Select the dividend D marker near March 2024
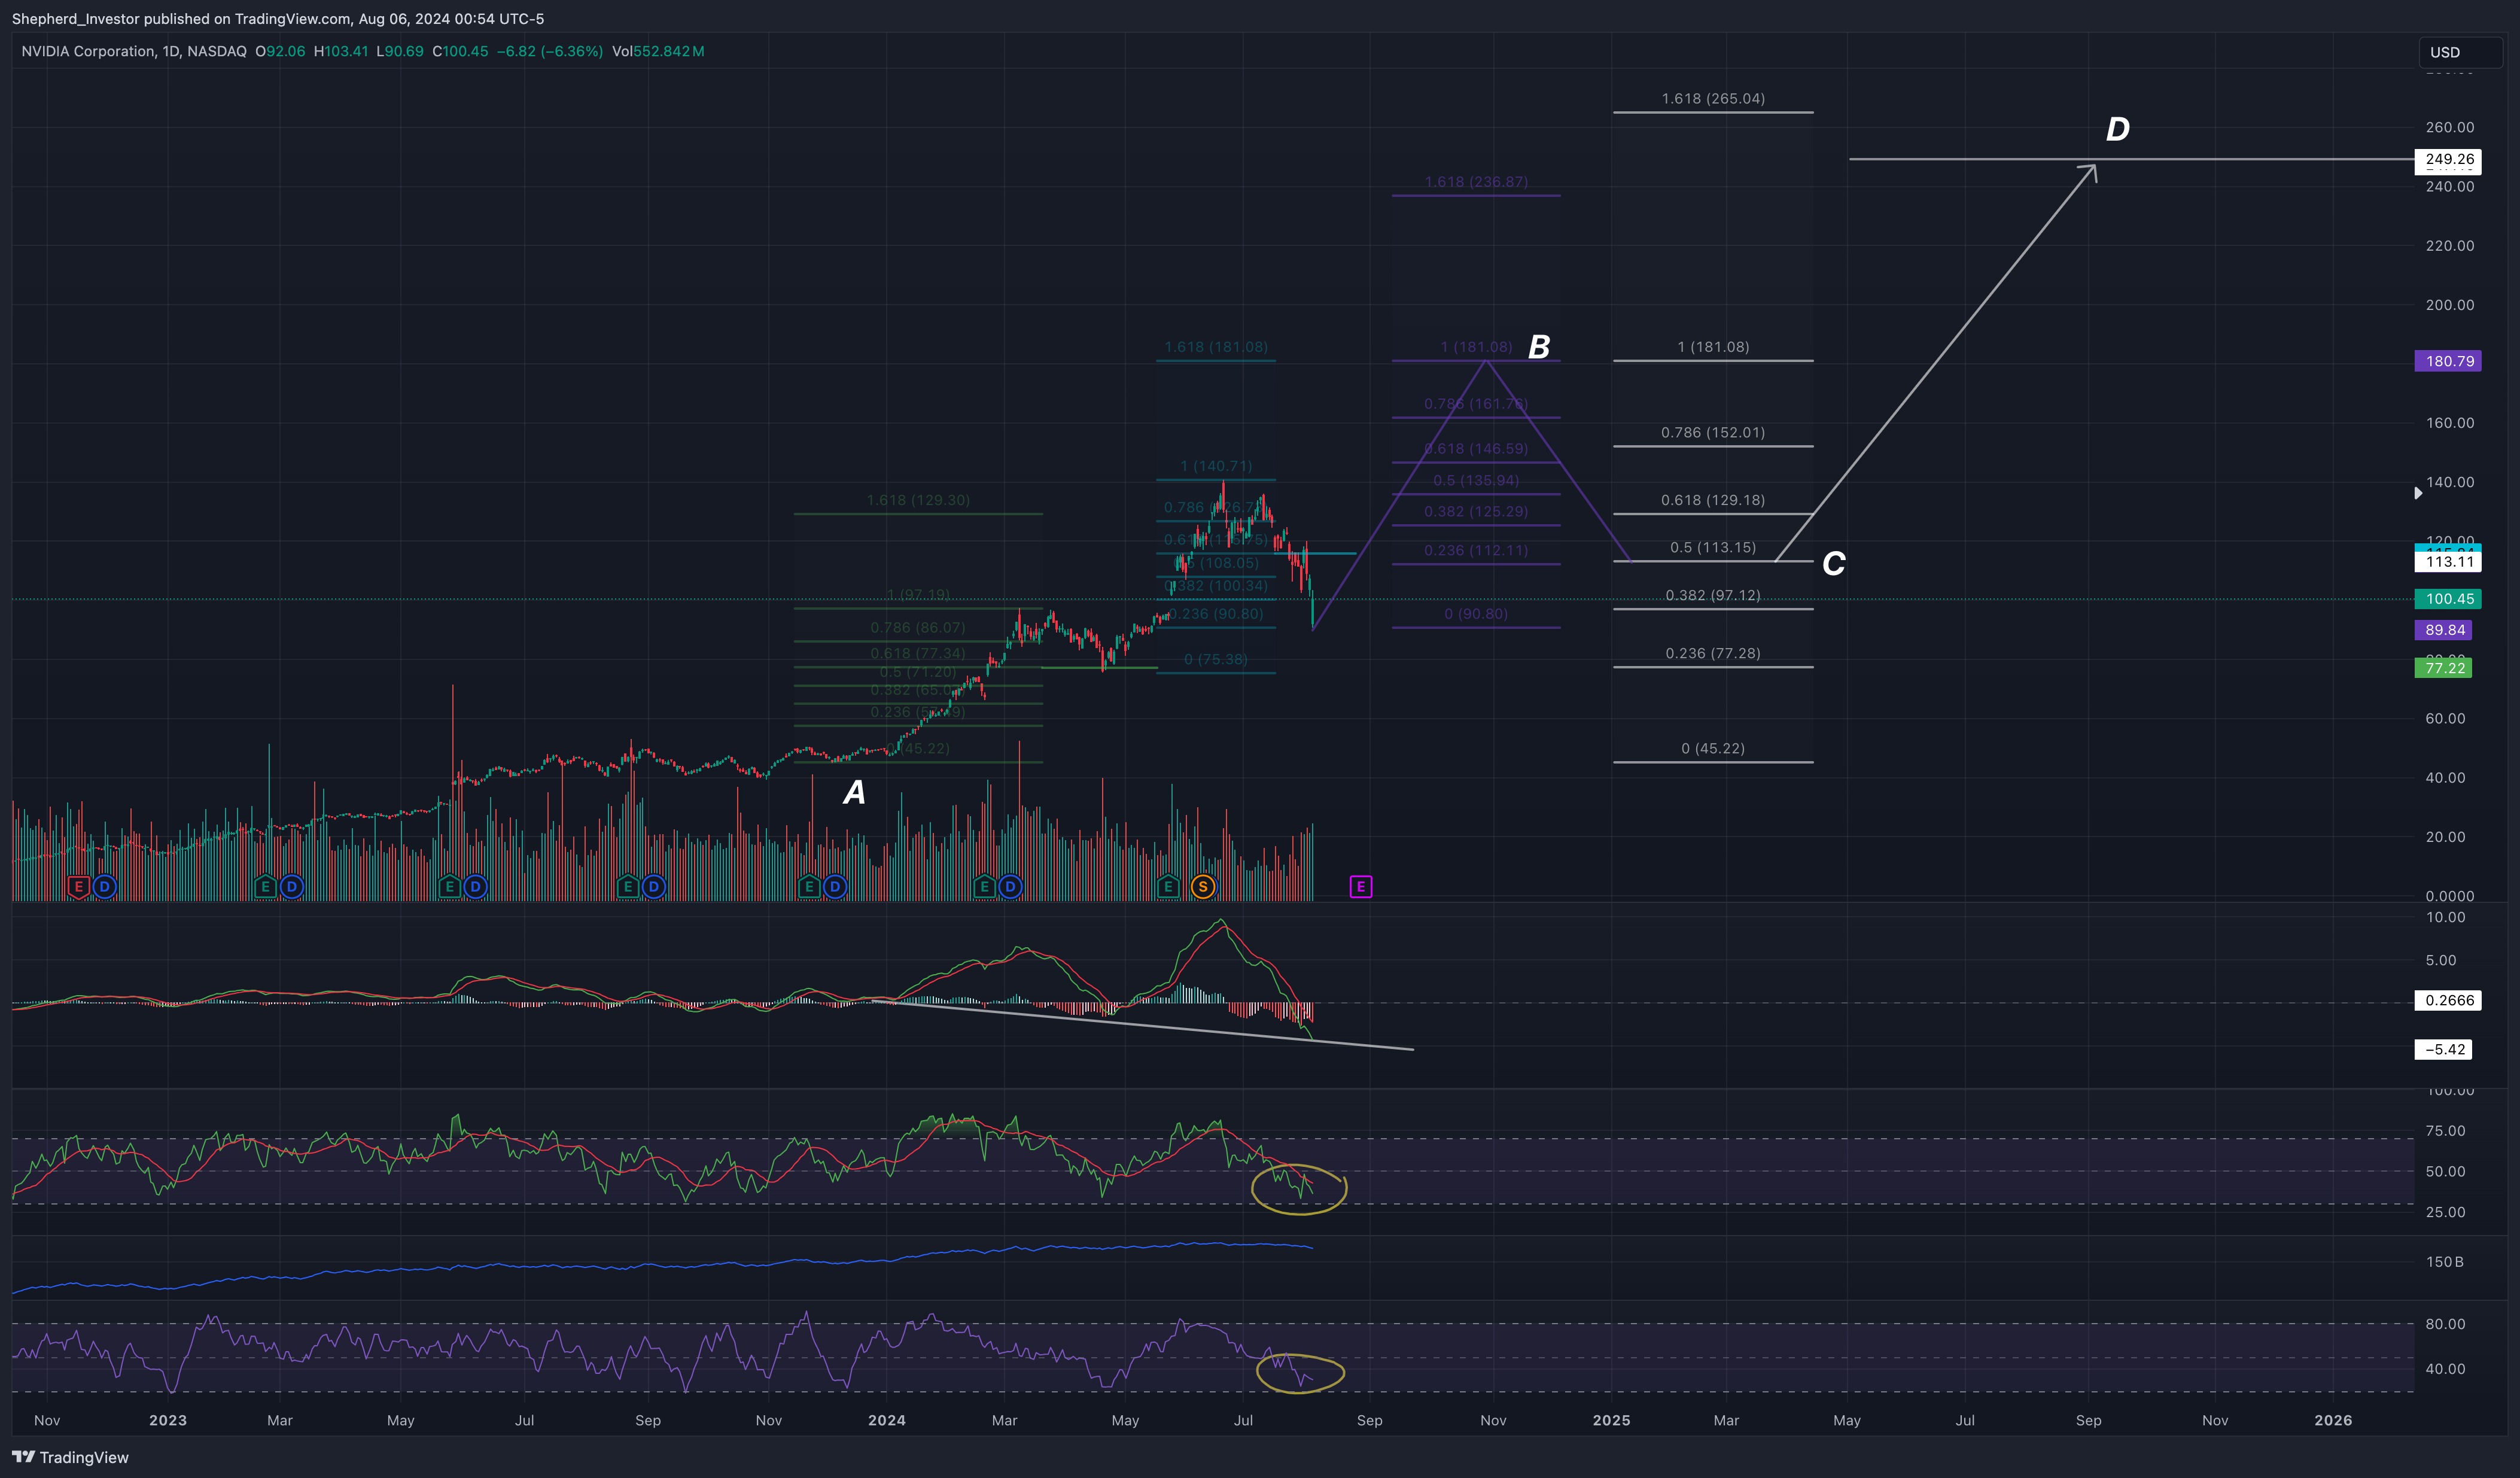The width and height of the screenshot is (2520, 1478). 1010,886
